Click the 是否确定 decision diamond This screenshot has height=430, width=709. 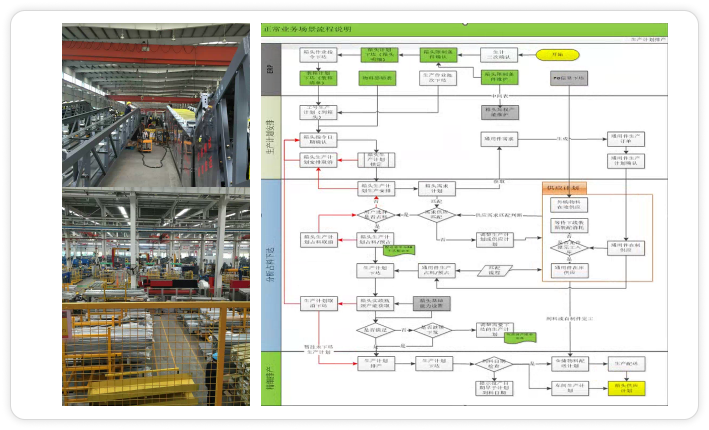(376, 330)
